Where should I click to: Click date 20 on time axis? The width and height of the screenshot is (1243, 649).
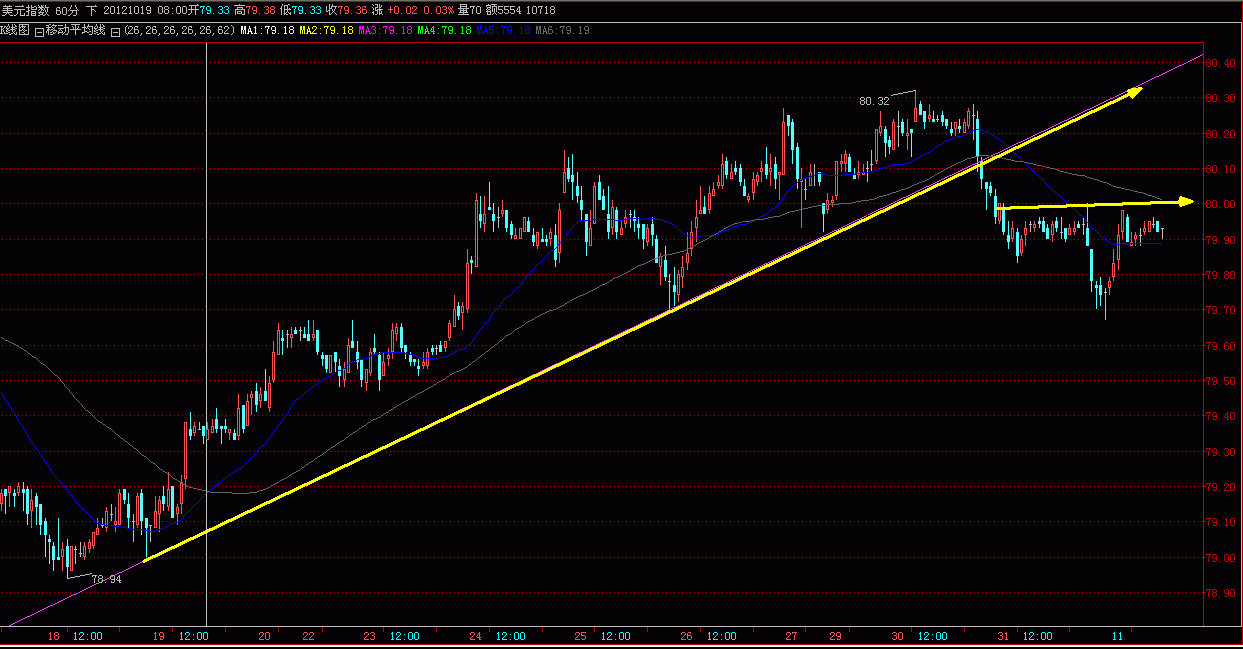pyautogui.click(x=265, y=636)
